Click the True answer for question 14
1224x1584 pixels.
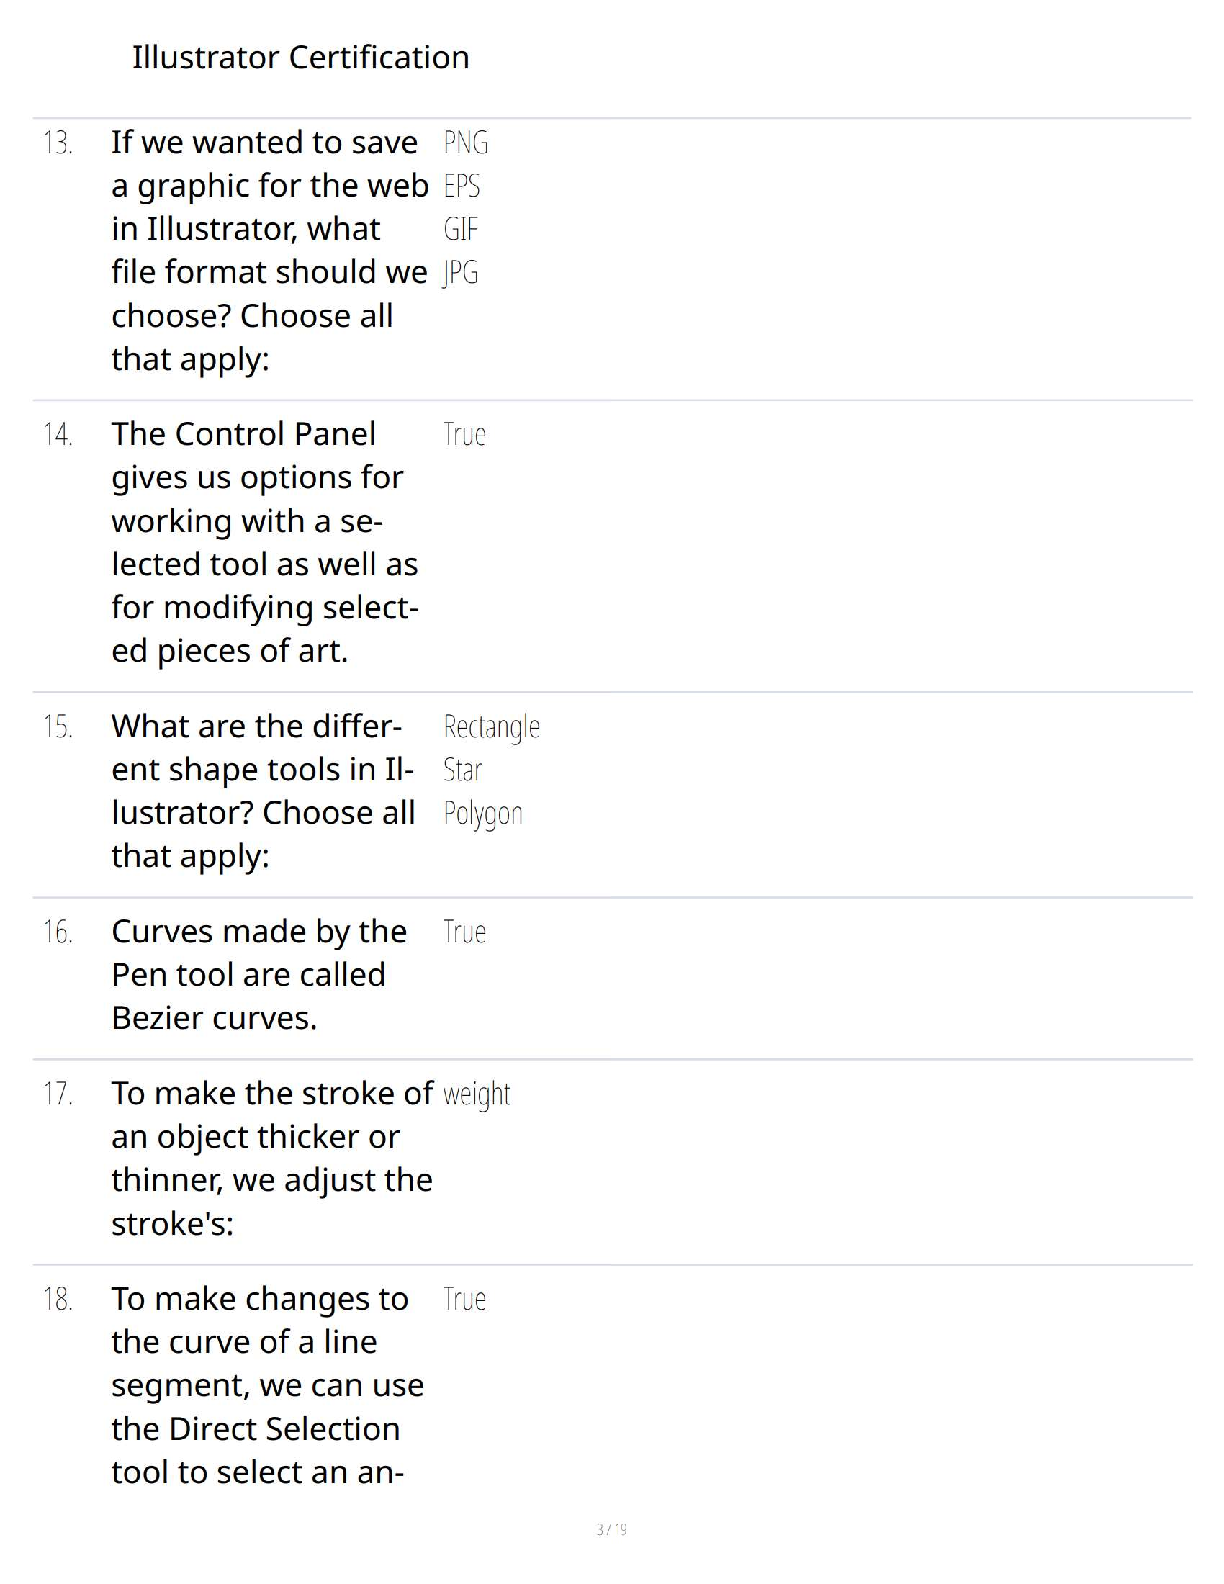(464, 434)
